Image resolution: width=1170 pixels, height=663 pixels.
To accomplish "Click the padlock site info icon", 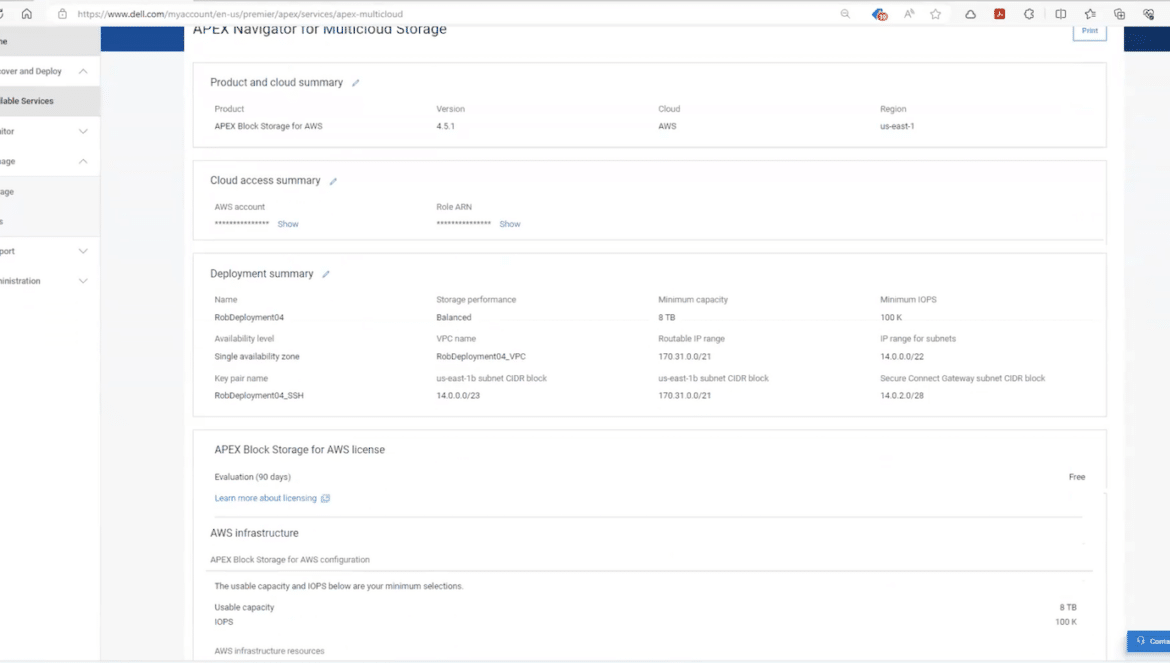I will pyautogui.click(x=63, y=13).
